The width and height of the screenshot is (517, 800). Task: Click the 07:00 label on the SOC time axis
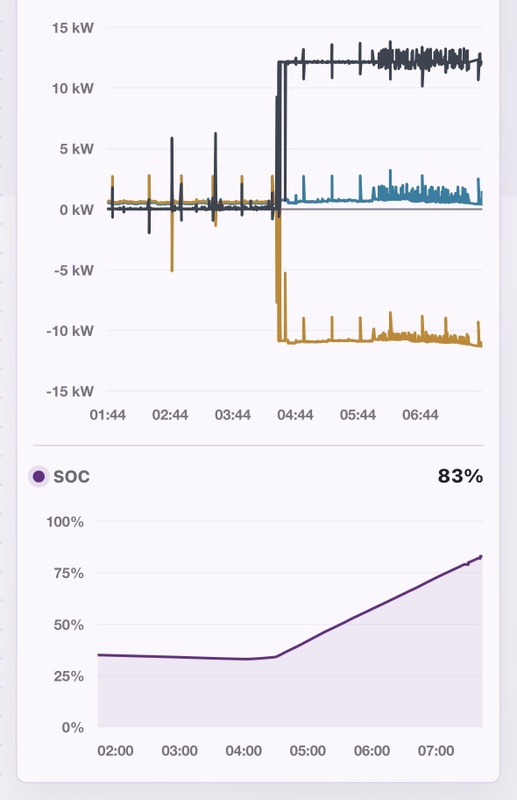point(436,751)
